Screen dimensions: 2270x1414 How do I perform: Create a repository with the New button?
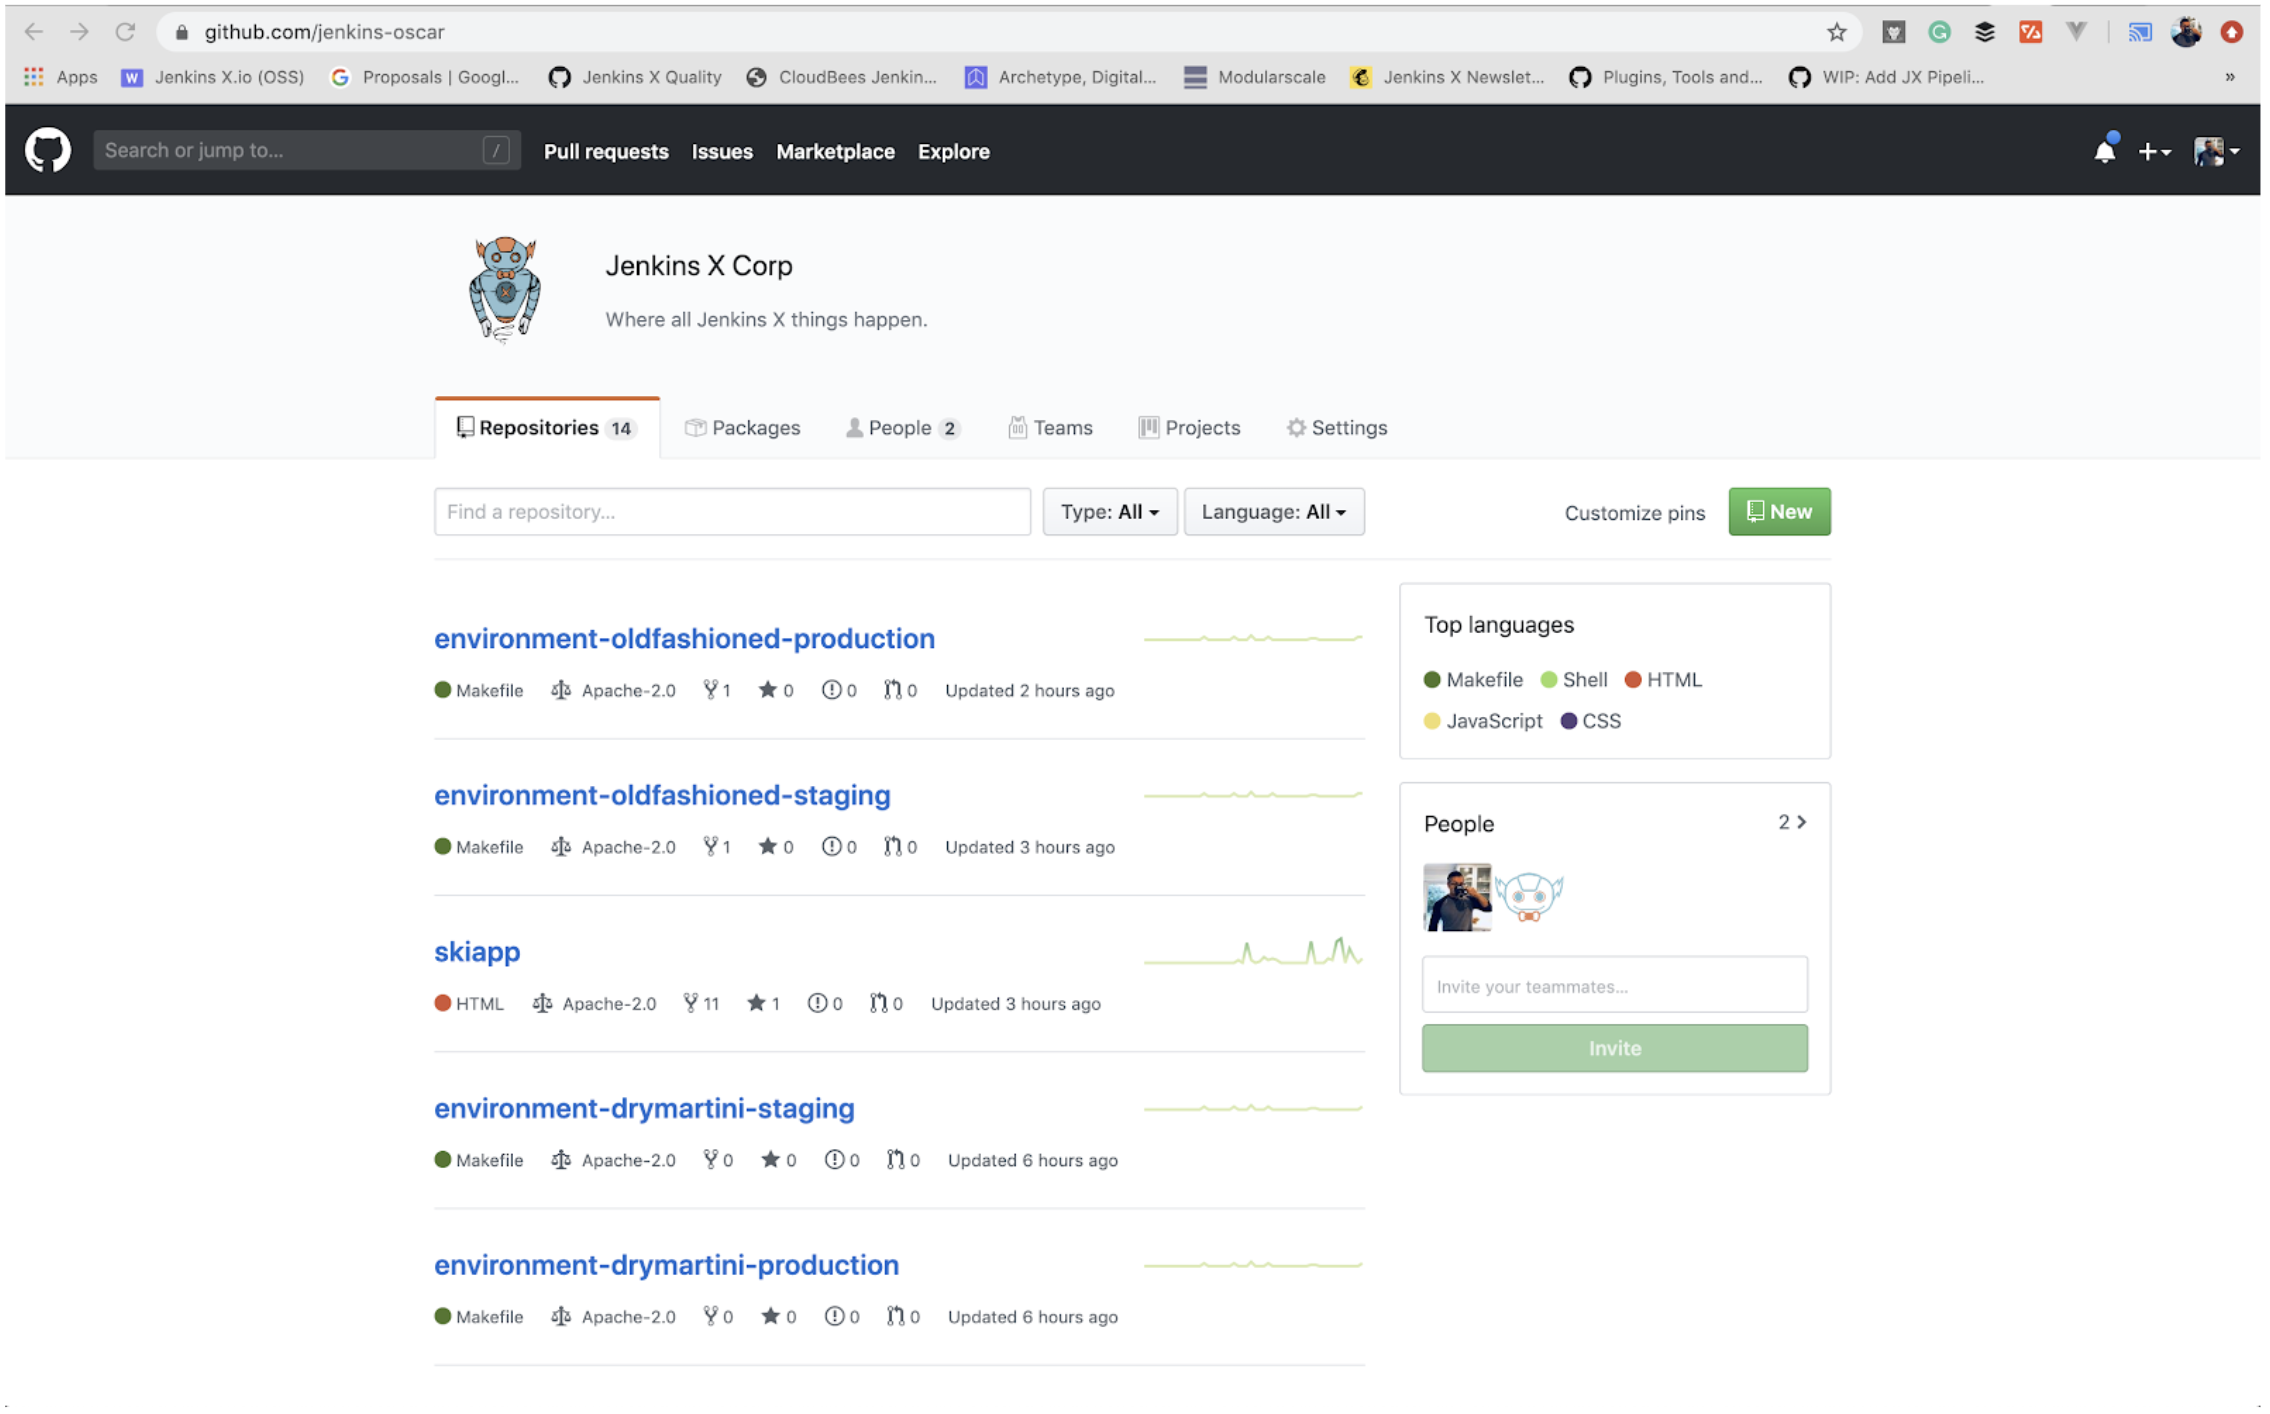pyautogui.click(x=1779, y=511)
